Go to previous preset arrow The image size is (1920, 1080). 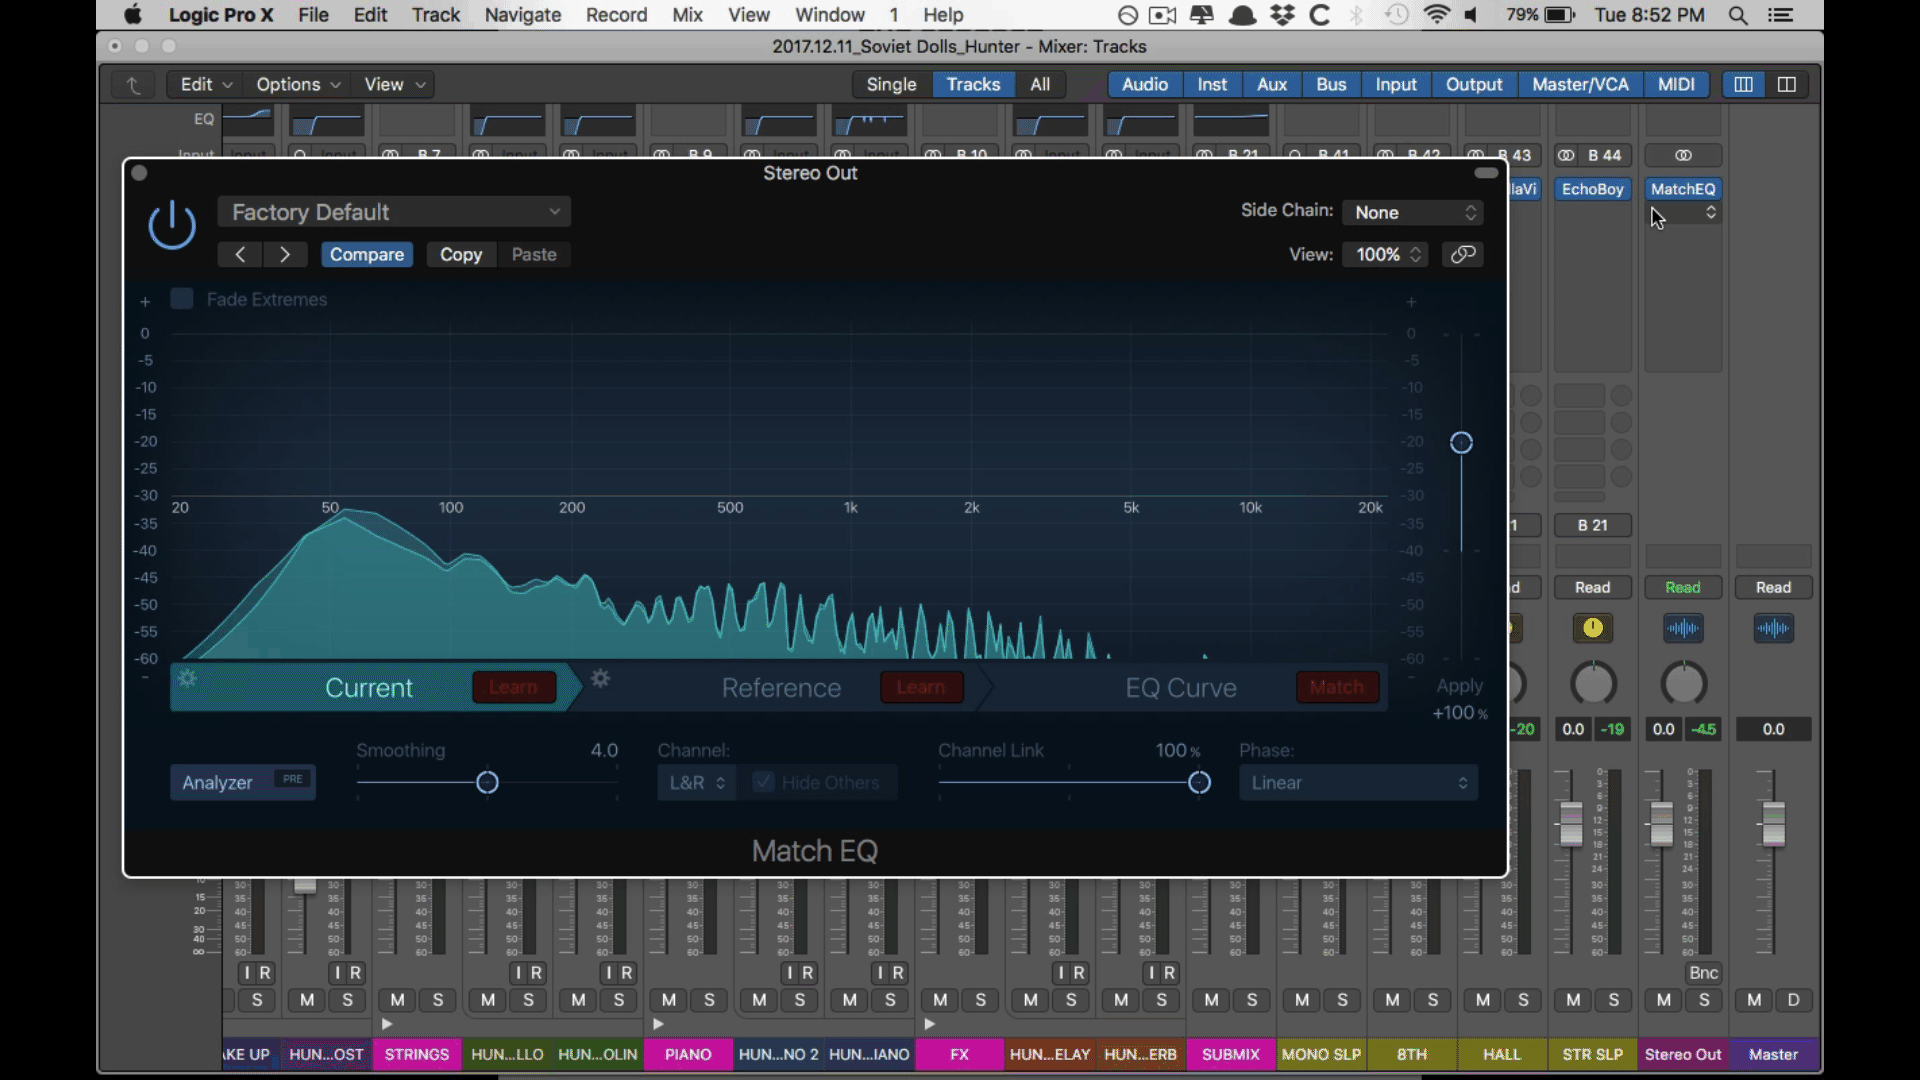point(240,254)
